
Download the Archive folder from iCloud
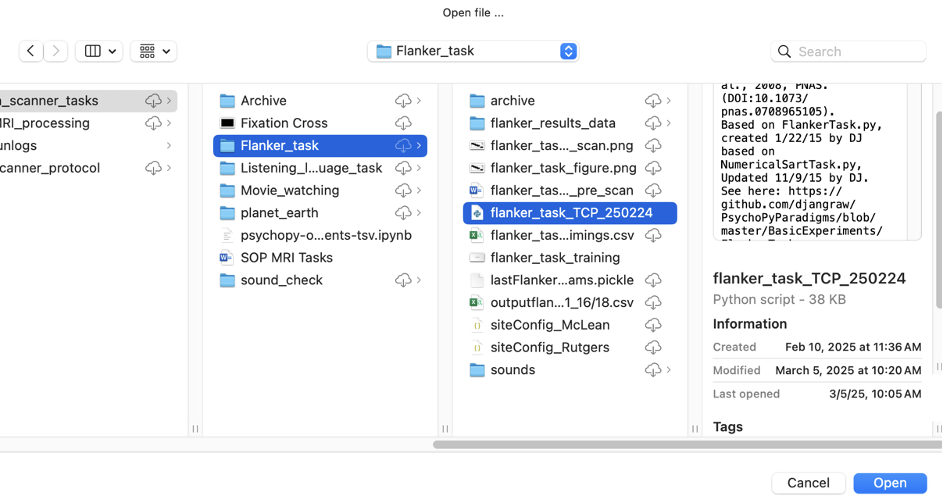(x=403, y=101)
